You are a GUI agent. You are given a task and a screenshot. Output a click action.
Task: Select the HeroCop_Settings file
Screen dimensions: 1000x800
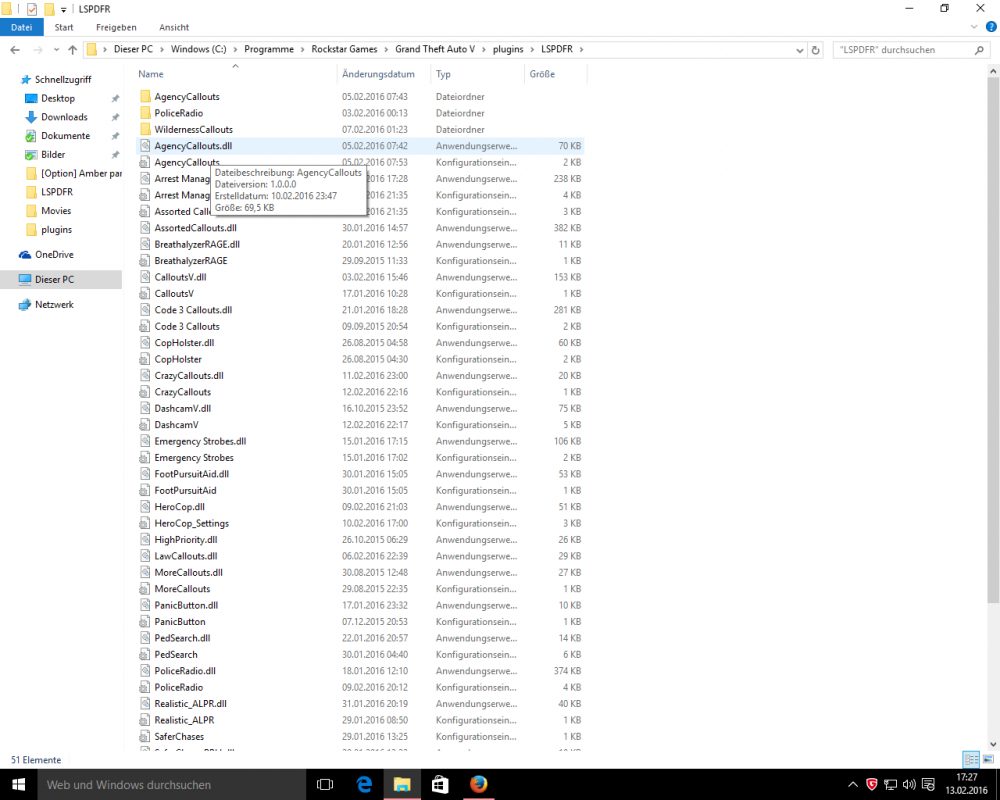pos(360,524)
